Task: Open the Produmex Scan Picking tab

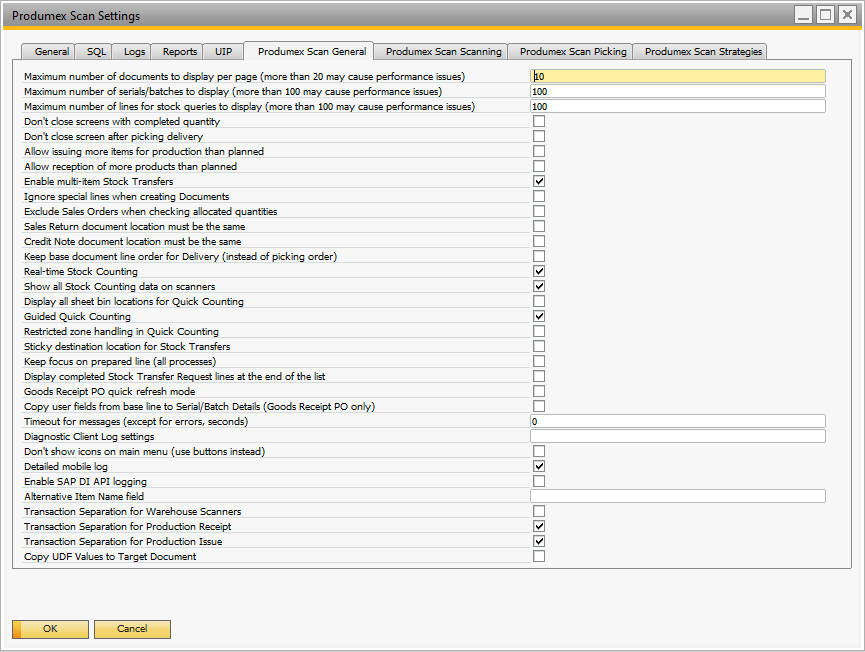Action: [x=573, y=52]
